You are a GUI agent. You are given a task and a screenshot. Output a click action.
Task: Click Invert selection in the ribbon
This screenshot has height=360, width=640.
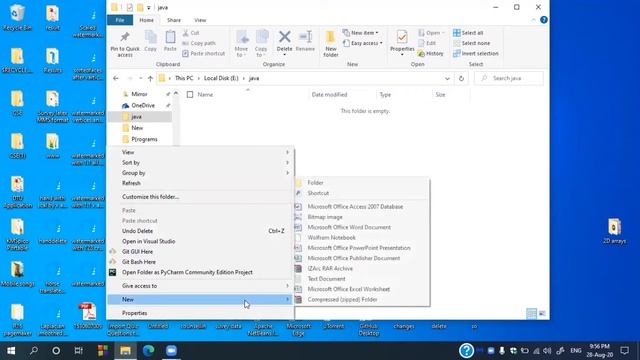476,53
